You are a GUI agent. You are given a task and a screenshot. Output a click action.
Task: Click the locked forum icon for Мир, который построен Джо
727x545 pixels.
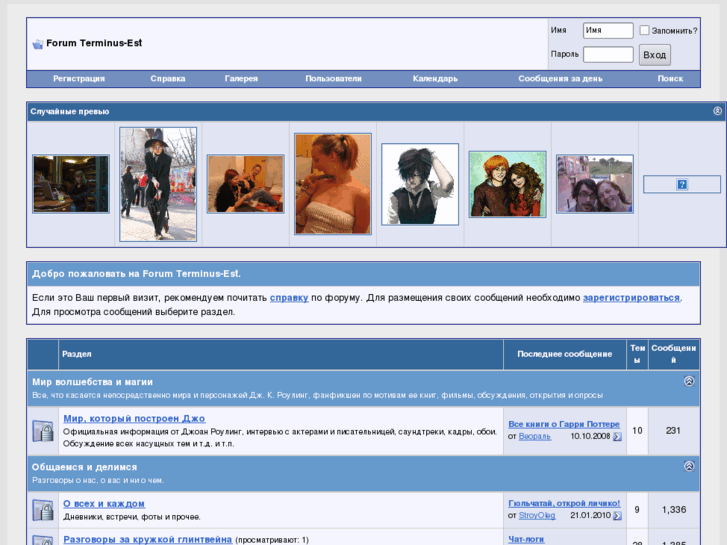pos(43,431)
